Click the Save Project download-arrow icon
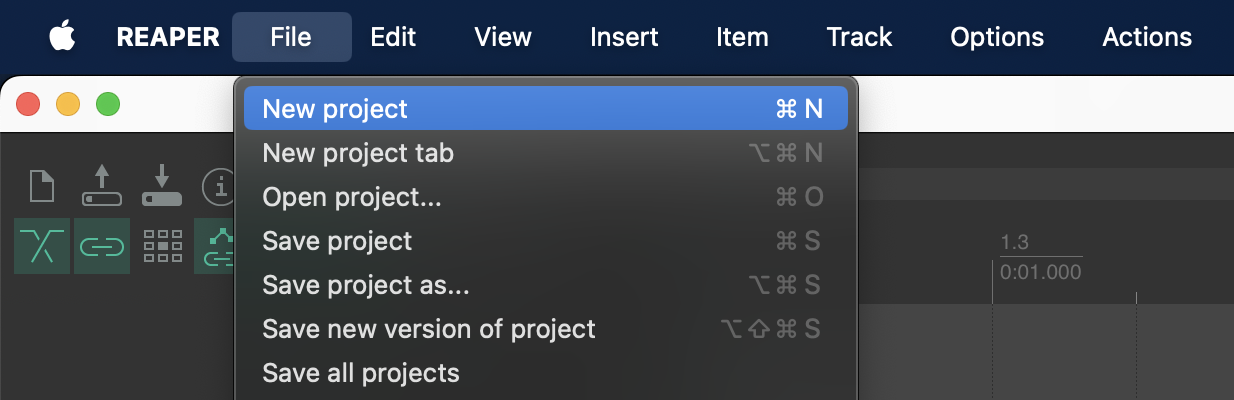 [x=161, y=186]
